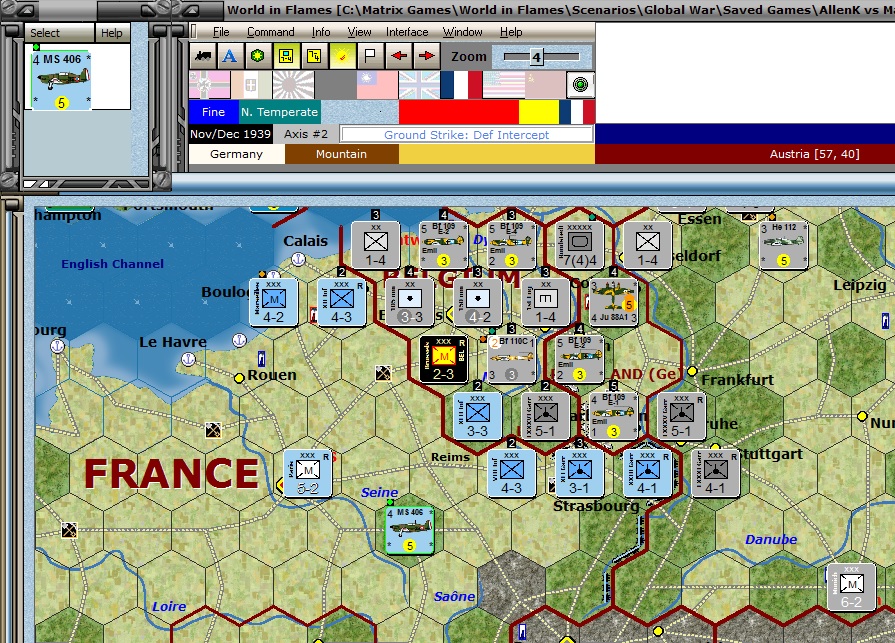Viewport: 895px width, 643px height.
Task: Click the Rouen city dot
Action: point(240,378)
